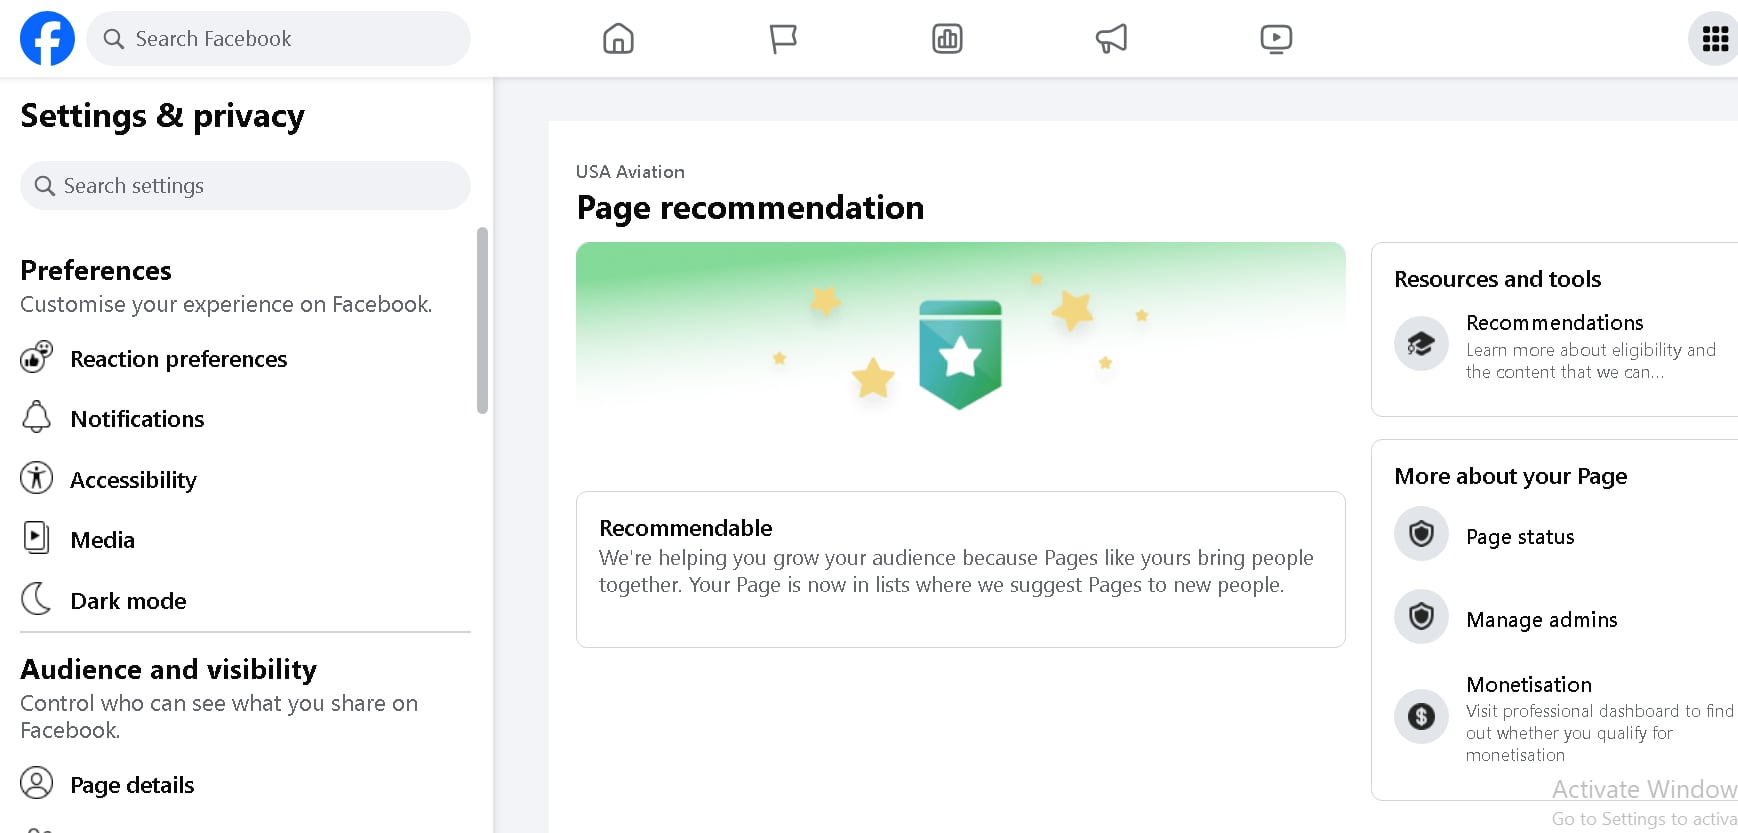Screen dimensions: 1738x833
Task: Click the Page recommendation heading
Action: tap(750, 208)
